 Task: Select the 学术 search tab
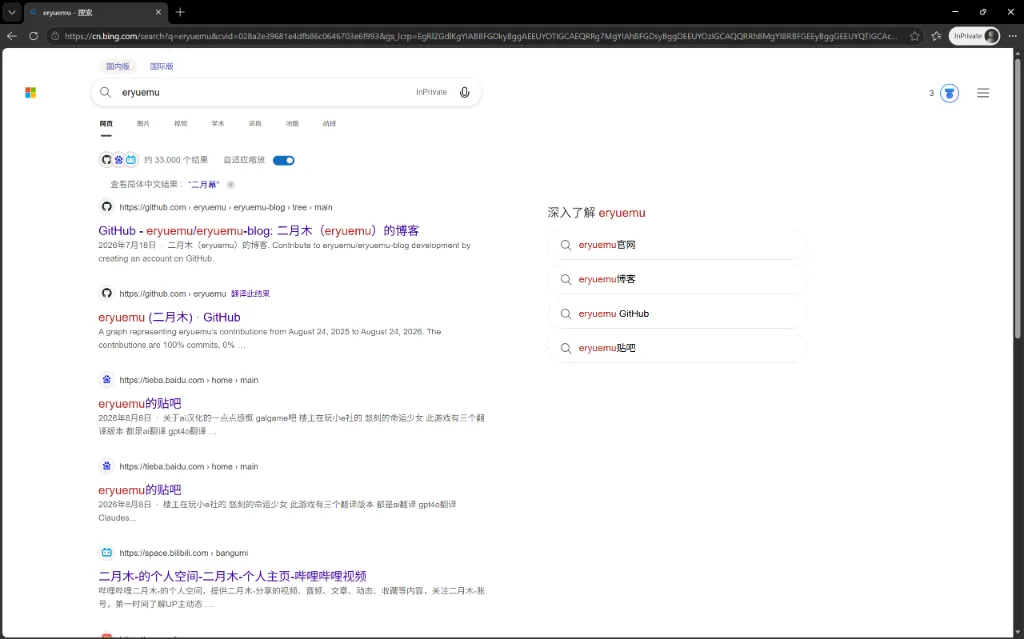pyautogui.click(x=217, y=123)
